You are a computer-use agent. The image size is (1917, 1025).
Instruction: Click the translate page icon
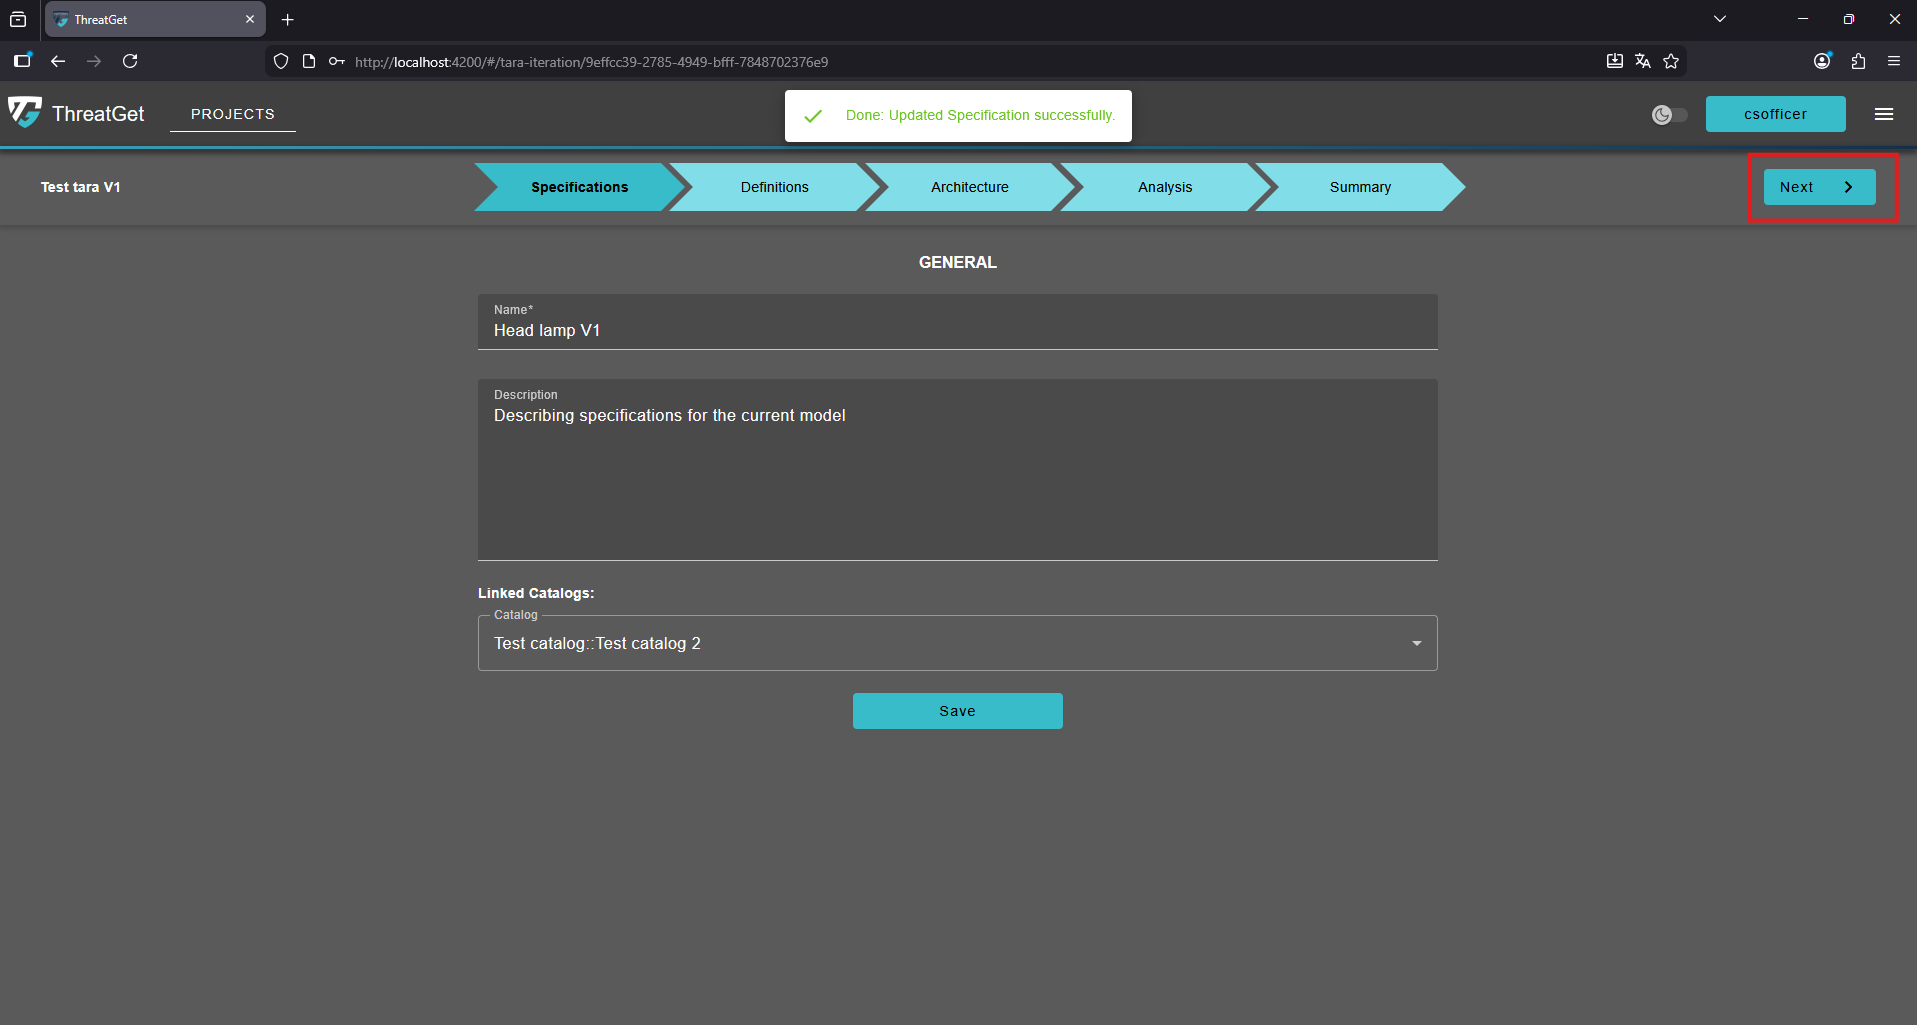point(1643,61)
